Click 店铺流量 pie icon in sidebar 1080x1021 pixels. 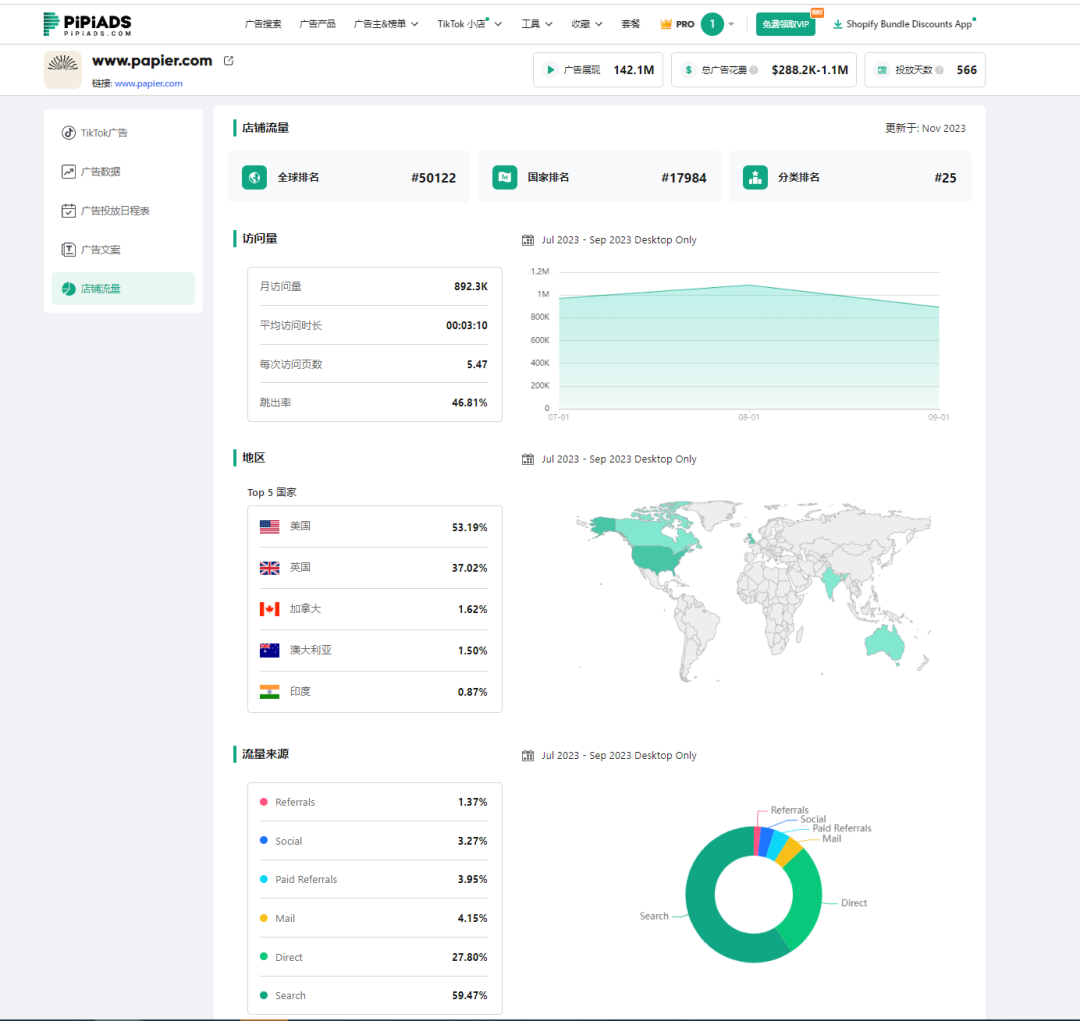[x=68, y=289]
